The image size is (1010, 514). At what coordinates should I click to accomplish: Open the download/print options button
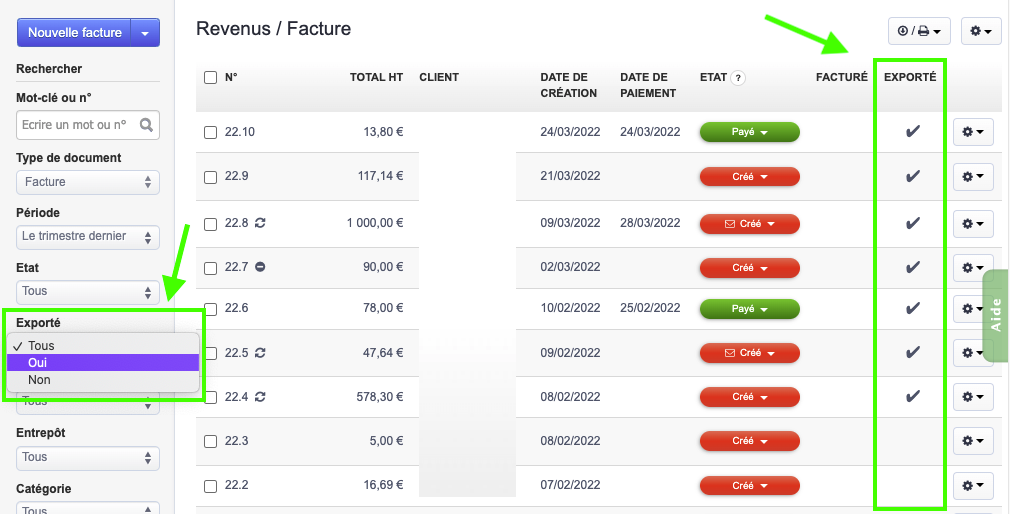click(919, 31)
